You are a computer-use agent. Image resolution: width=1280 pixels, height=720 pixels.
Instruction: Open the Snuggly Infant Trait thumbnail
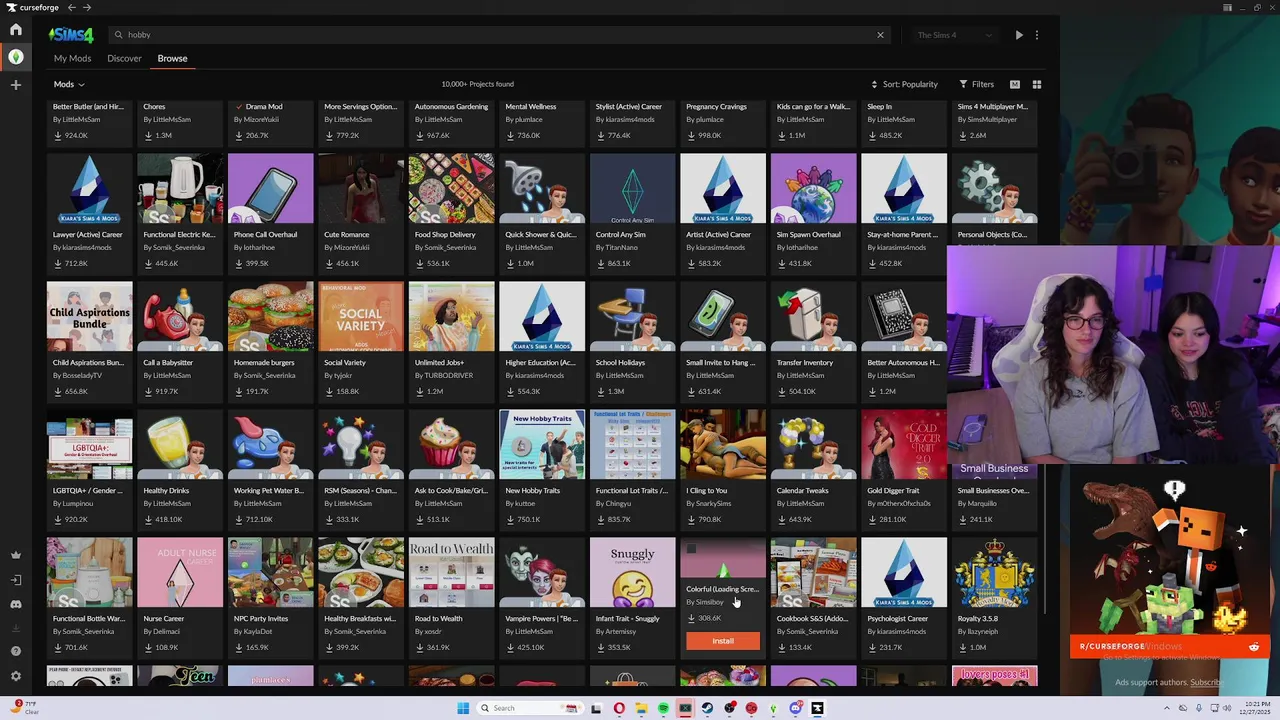[x=633, y=573]
